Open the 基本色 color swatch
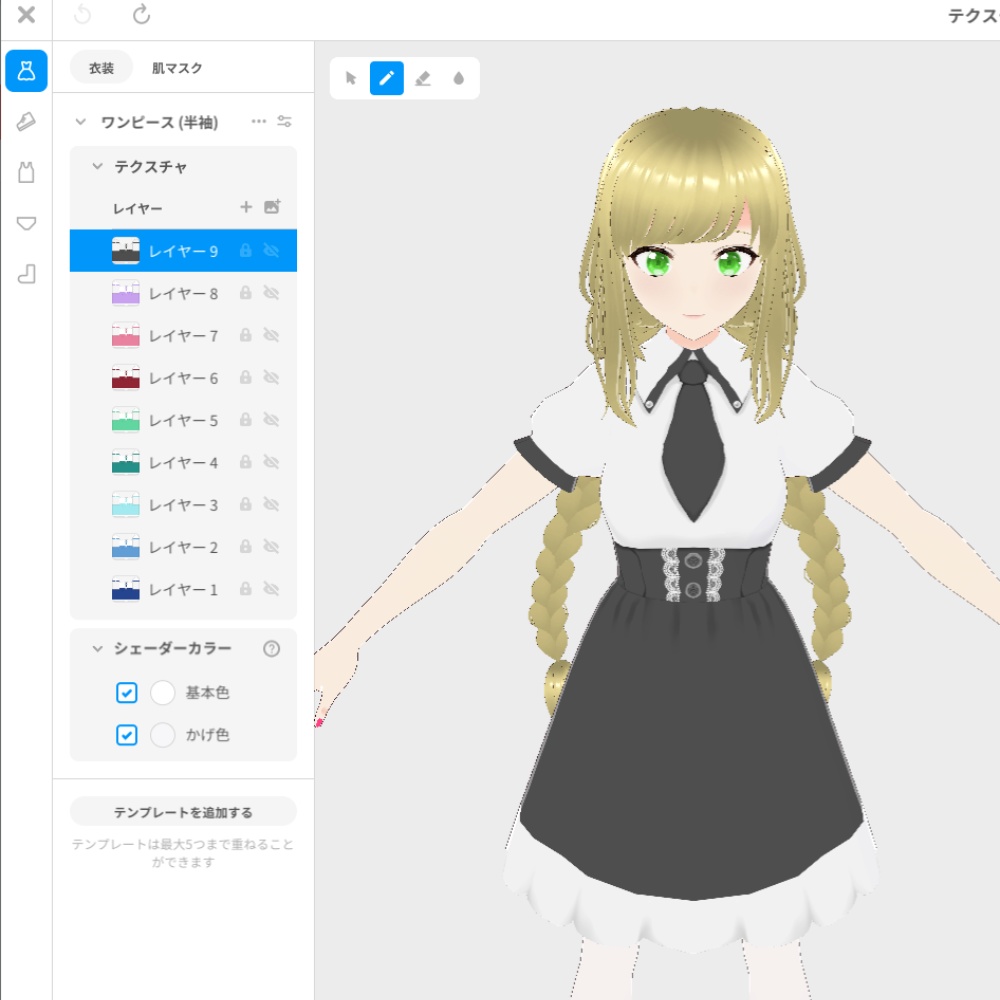The image size is (1000, 1000). [162, 693]
